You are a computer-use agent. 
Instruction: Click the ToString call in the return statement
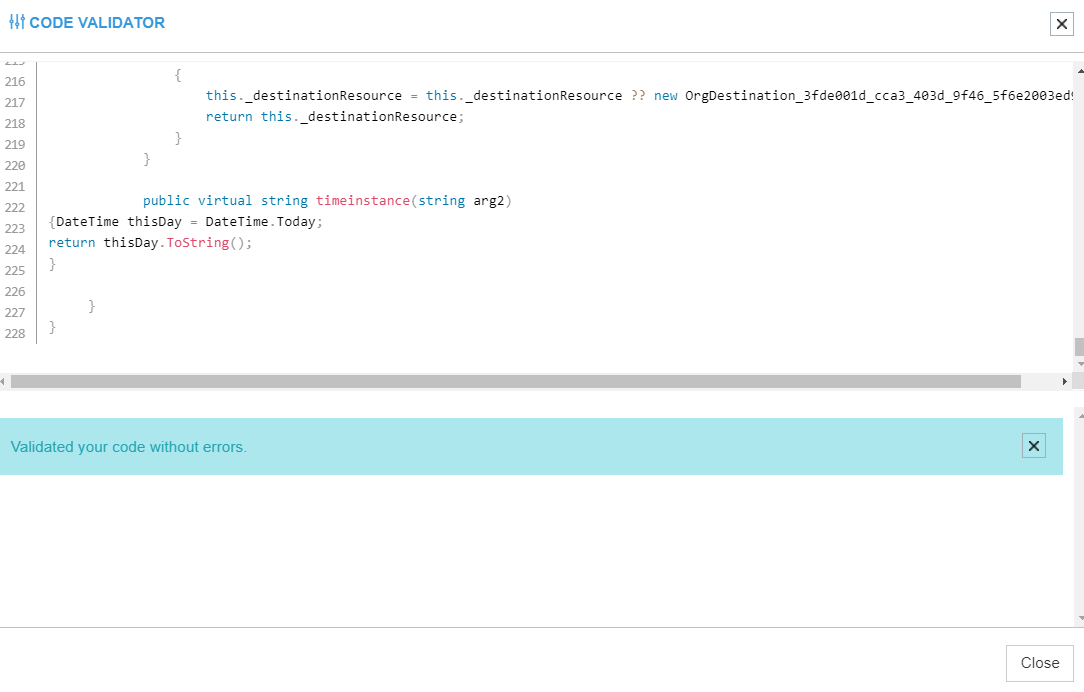pyautogui.click(x=197, y=243)
